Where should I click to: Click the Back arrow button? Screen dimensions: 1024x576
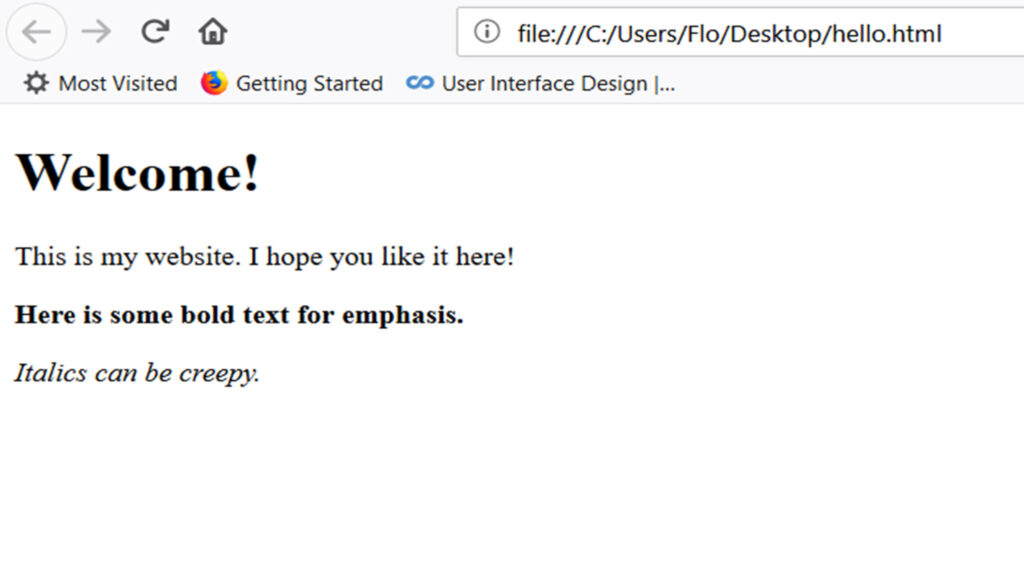tap(36, 32)
